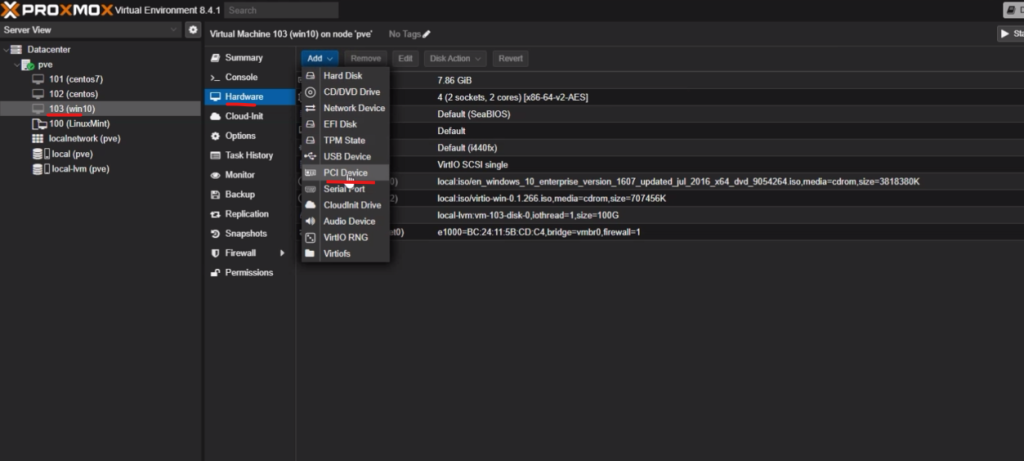Click the Firewall shield icon
The height and width of the screenshot is (461, 1024).
click(x=215, y=253)
